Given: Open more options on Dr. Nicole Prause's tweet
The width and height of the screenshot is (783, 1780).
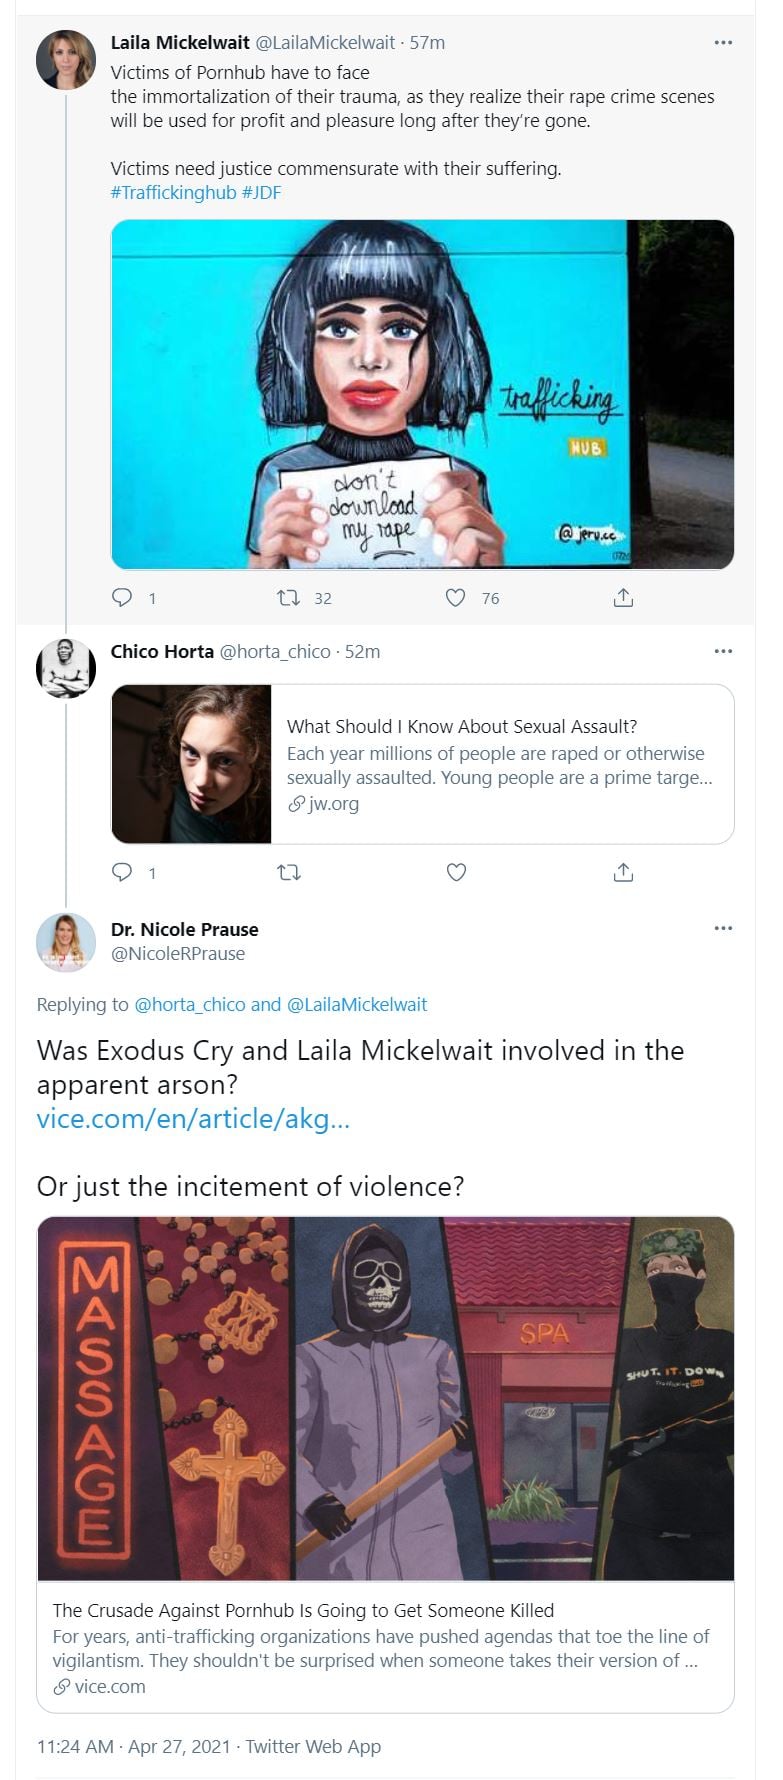Looking at the screenshot, I should click(x=723, y=929).
